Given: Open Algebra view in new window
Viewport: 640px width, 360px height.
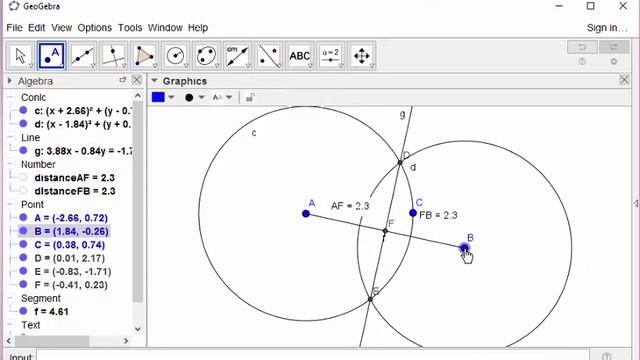Looking at the screenshot, I should click(122, 80).
